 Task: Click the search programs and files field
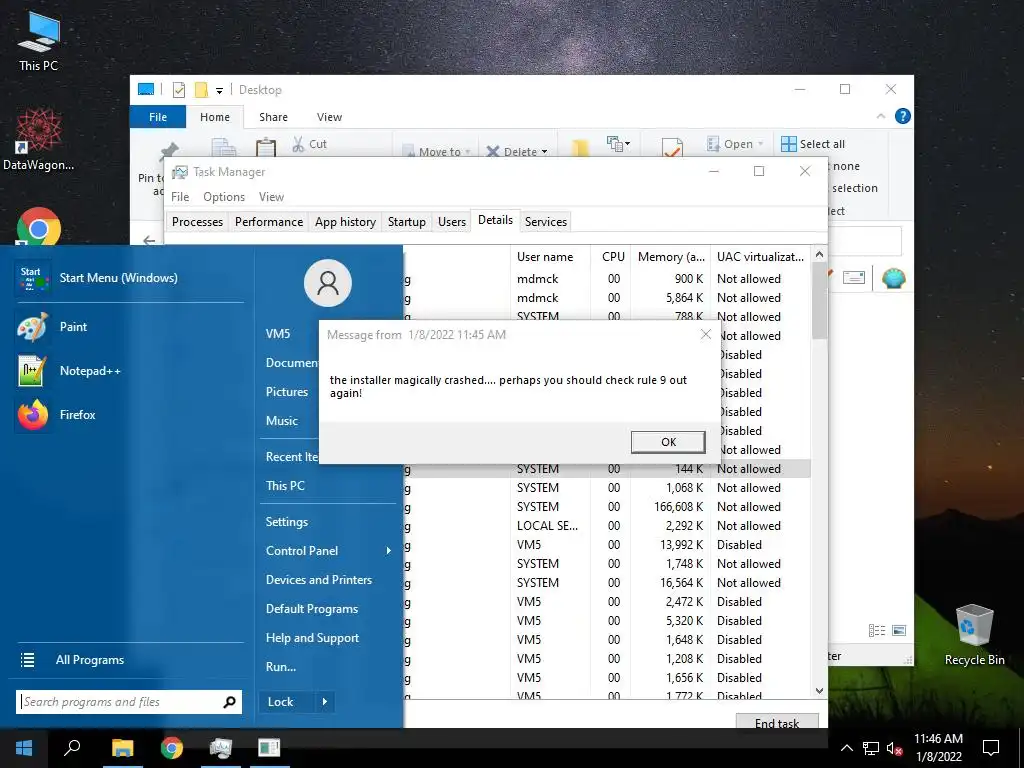(x=121, y=702)
